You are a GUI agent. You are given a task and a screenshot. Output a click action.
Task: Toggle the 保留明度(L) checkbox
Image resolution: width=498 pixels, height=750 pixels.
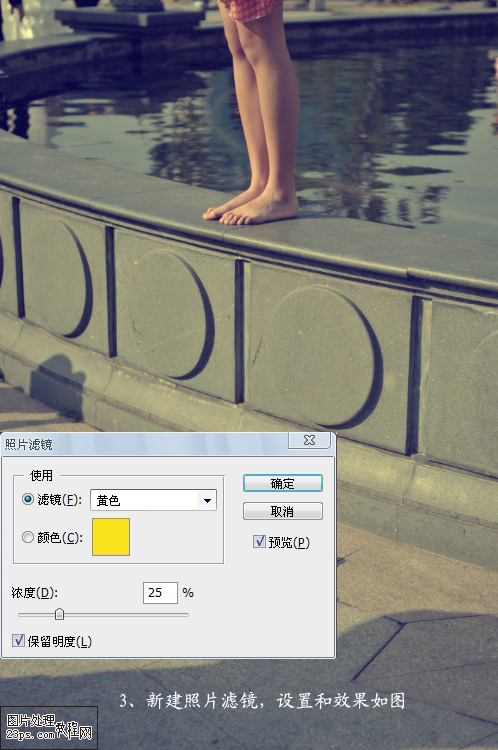pos(18,640)
